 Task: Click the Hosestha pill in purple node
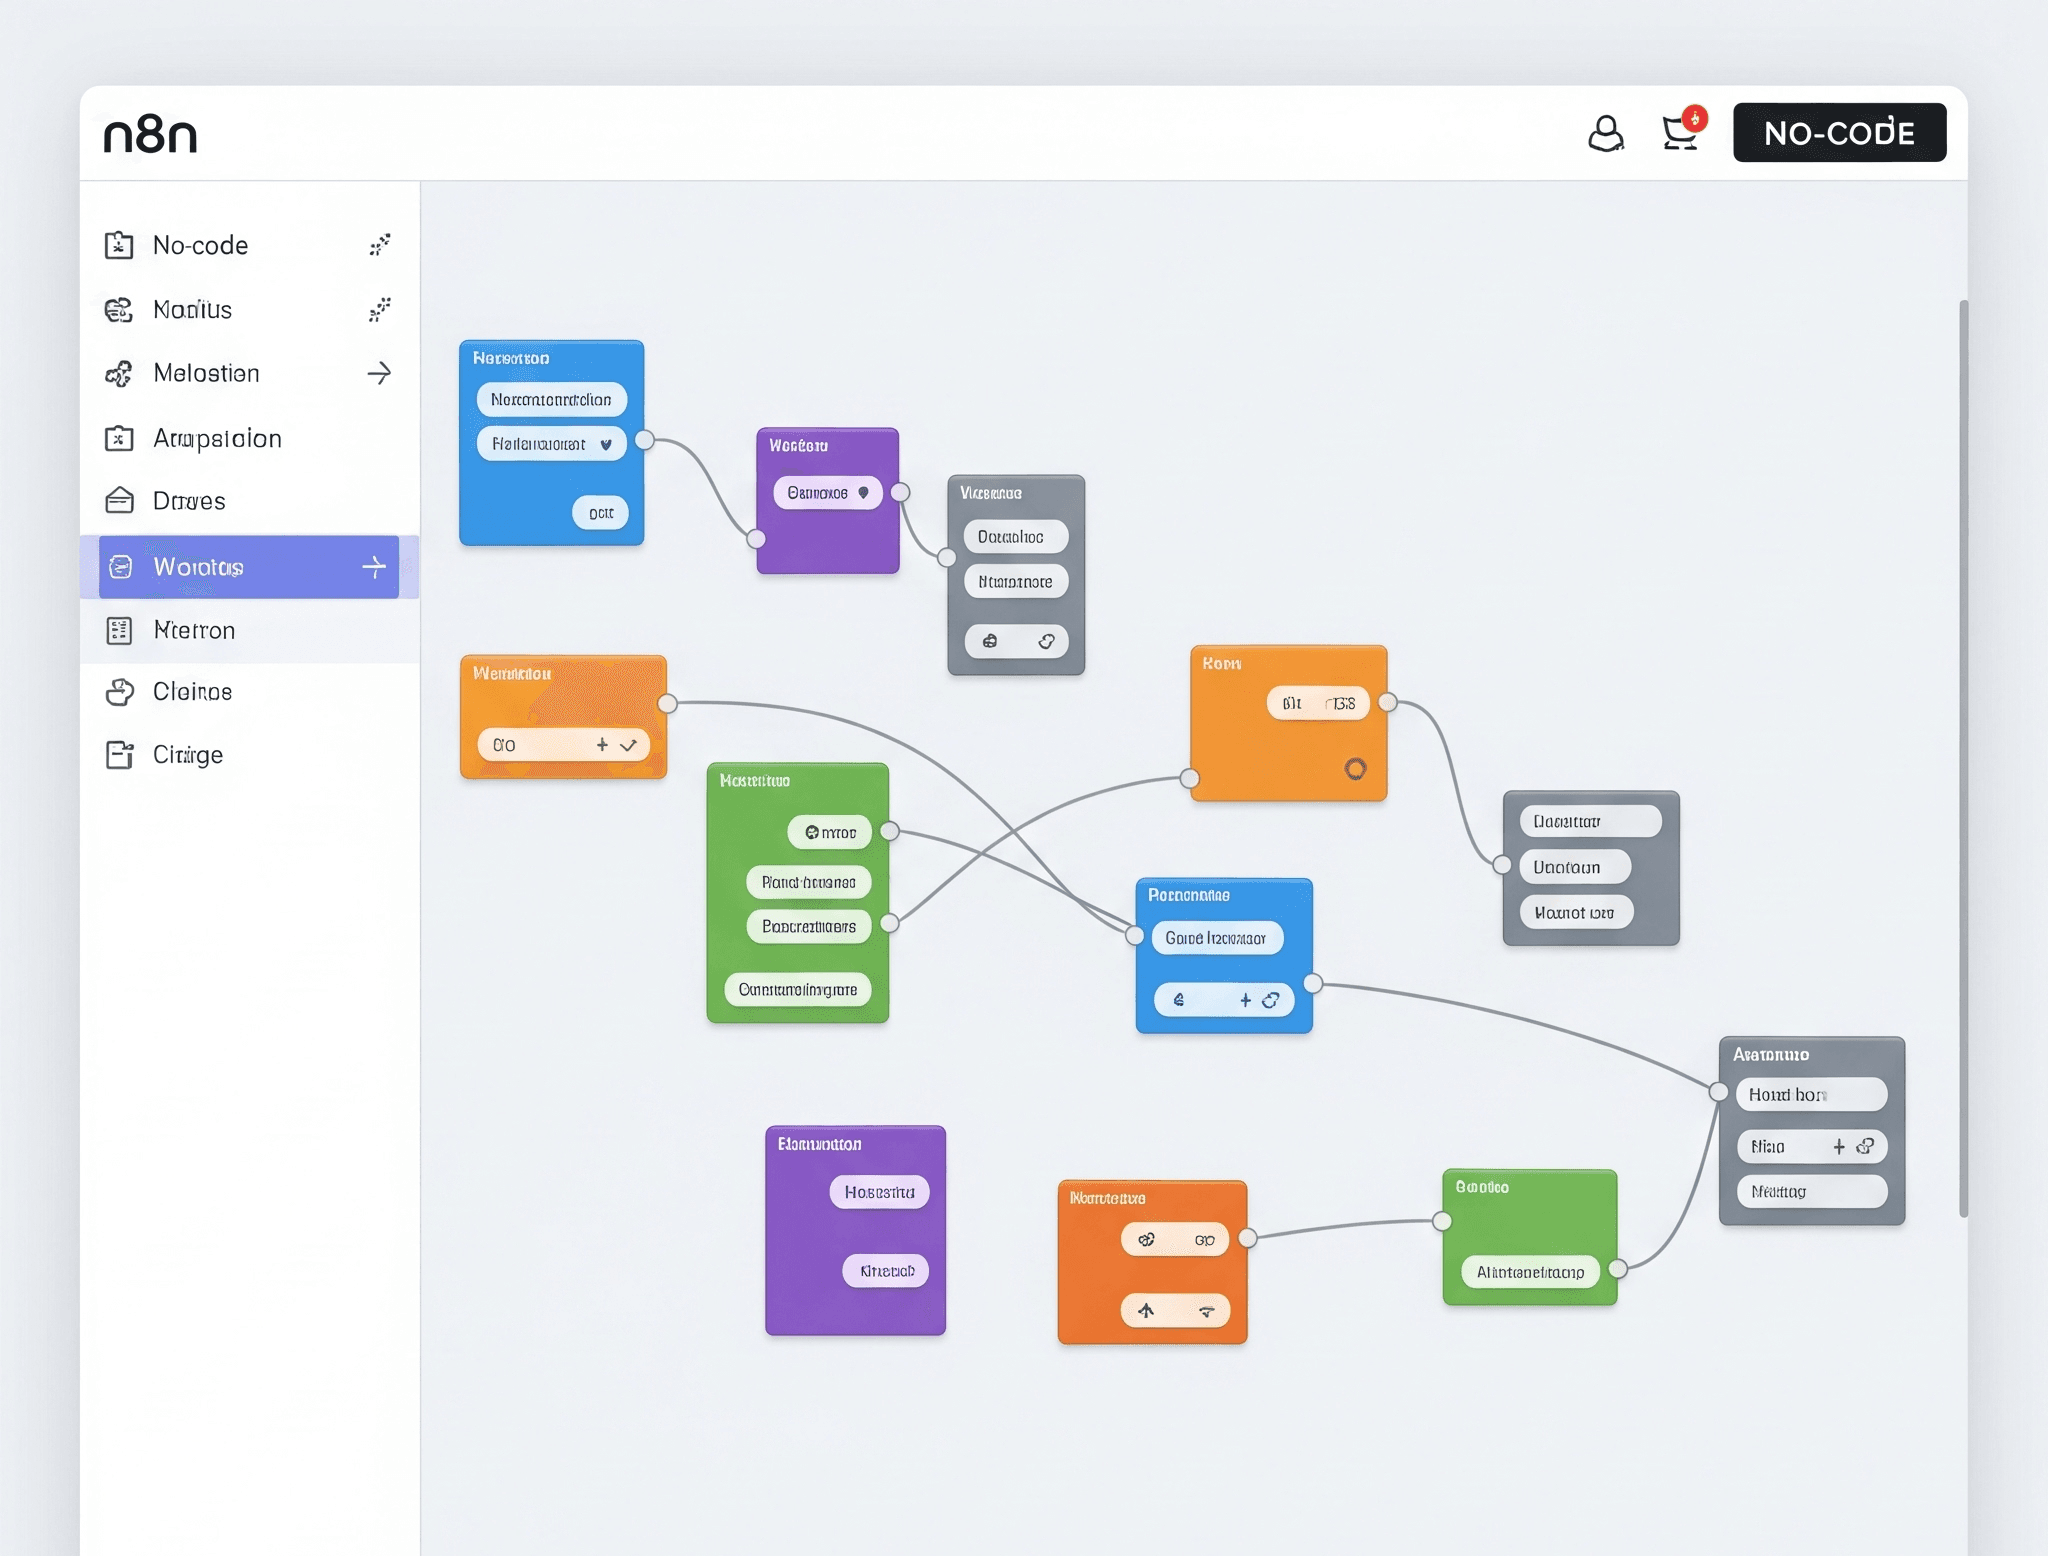coord(879,1192)
